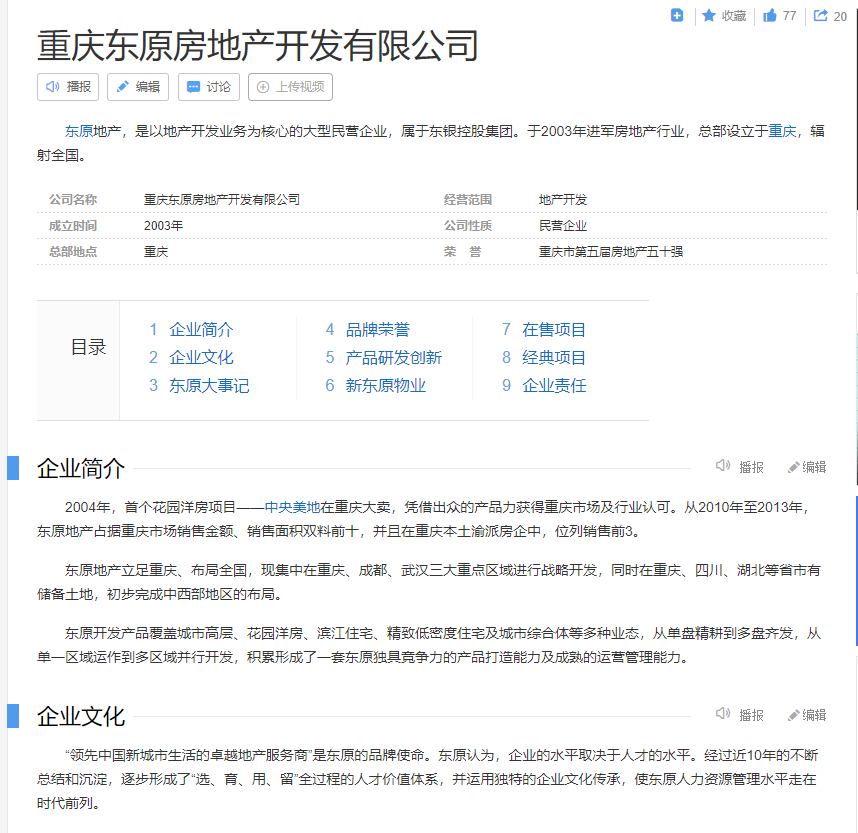Click the speaker icon in title 播报 button
Image resolution: width=858 pixels, height=833 pixels.
click(x=53, y=87)
